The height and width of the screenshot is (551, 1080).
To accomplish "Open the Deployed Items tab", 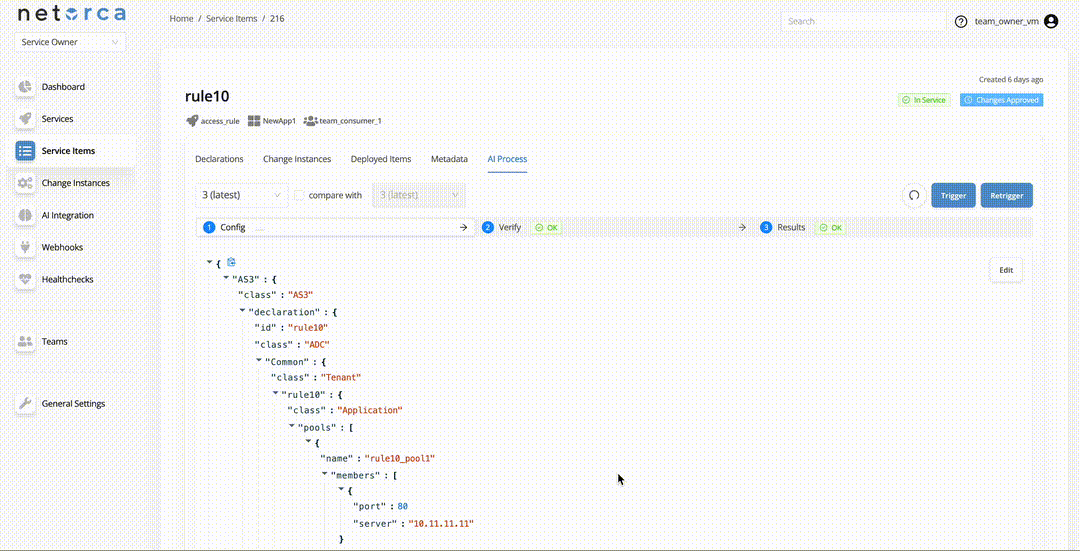I will click(x=381, y=159).
